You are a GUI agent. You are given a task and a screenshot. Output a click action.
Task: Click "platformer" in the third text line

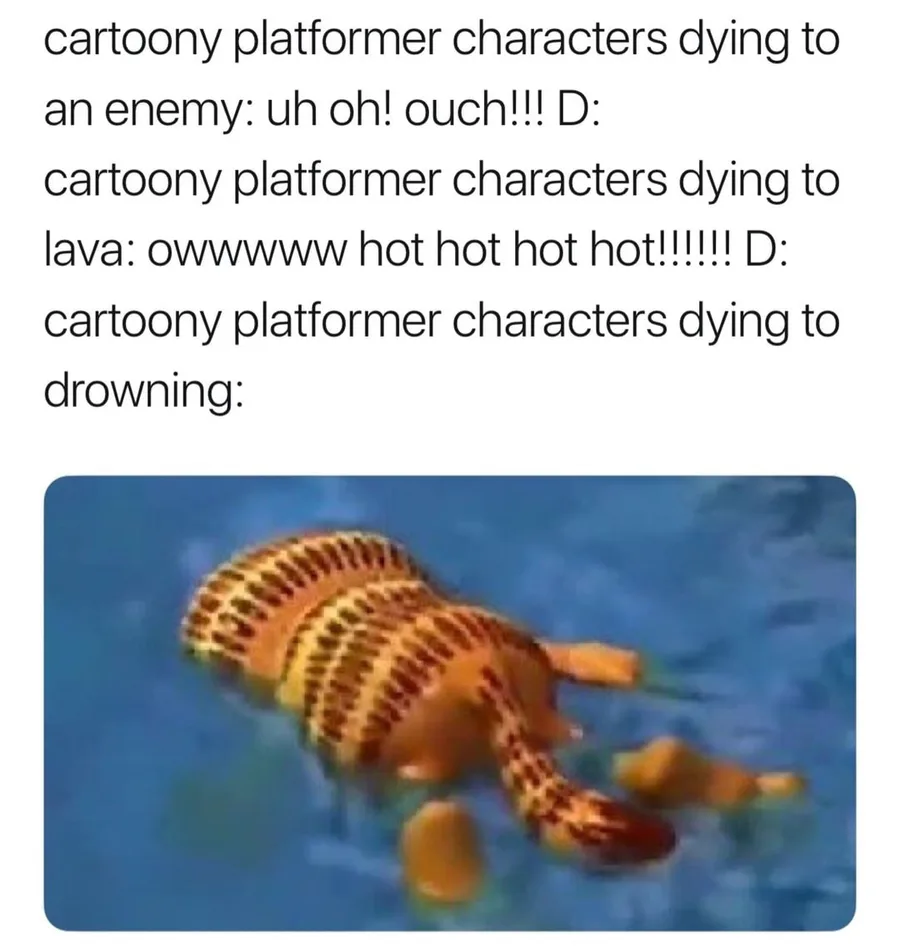(336, 183)
